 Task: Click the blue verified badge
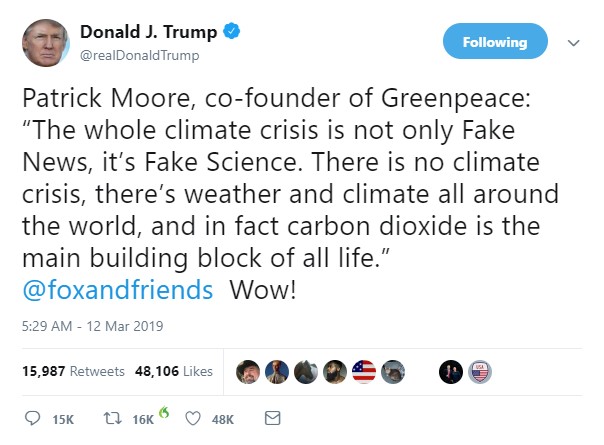232,33
